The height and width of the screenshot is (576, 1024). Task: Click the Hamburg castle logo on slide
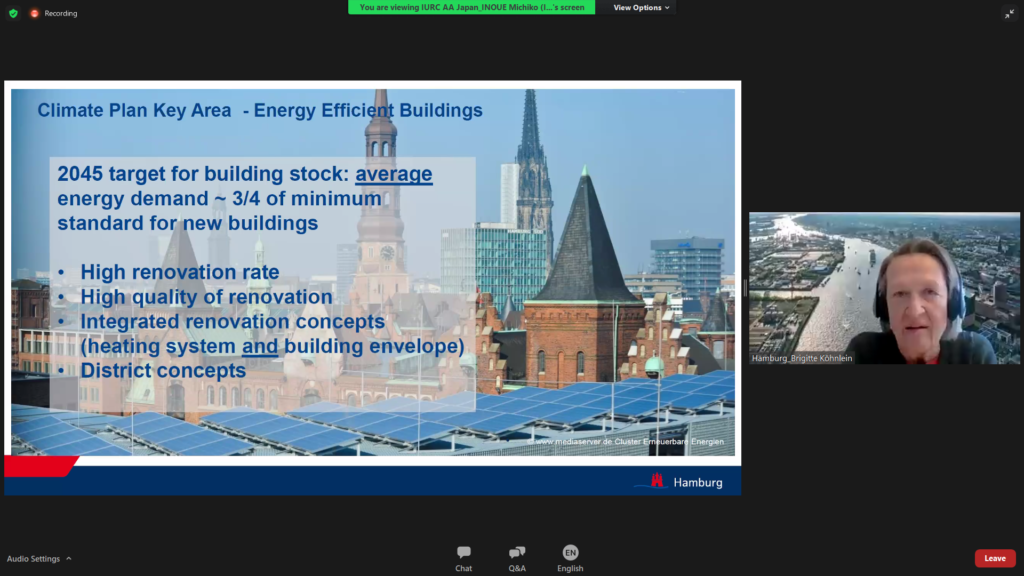click(x=657, y=481)
